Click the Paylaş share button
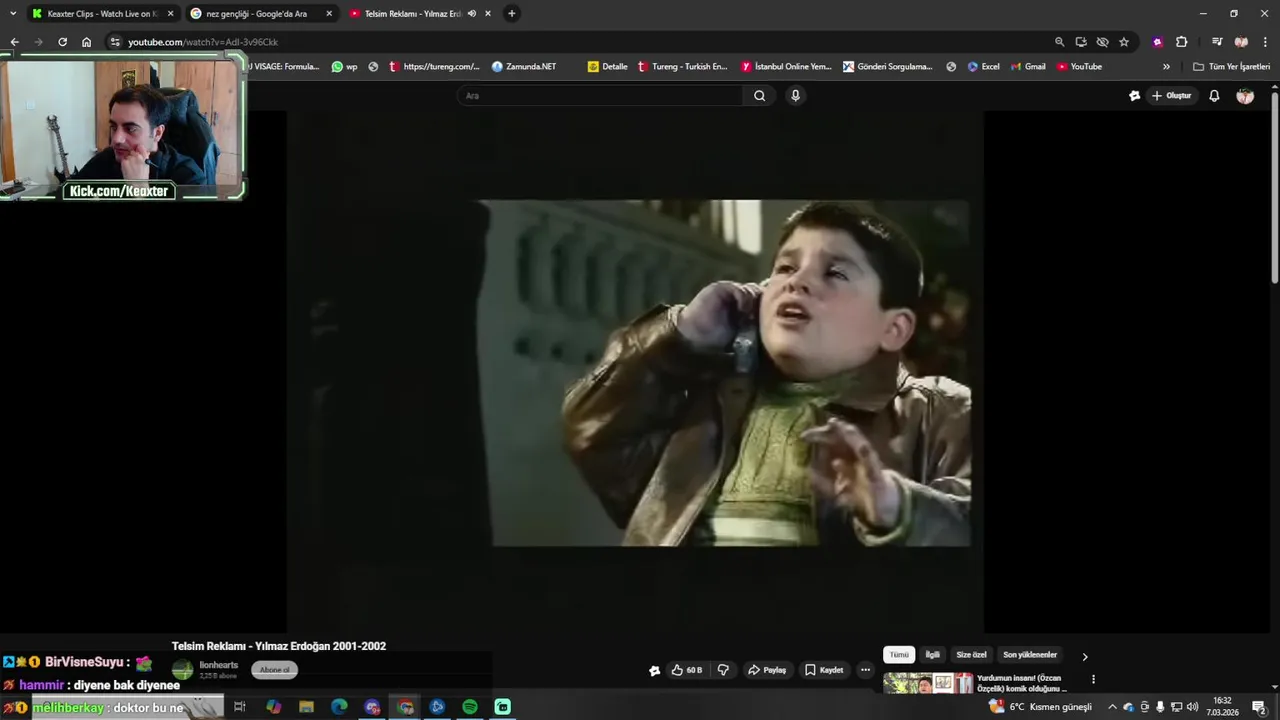 coord(767,670)
